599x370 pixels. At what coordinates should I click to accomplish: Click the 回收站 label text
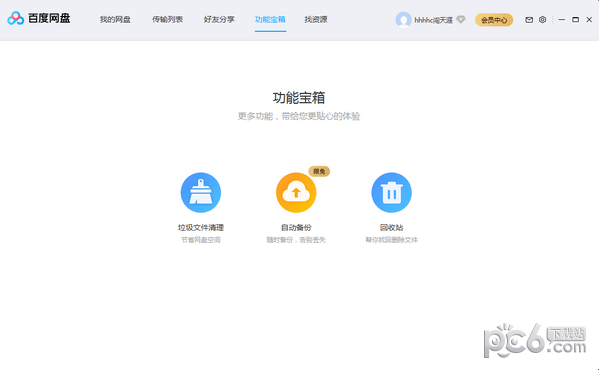click(x=391, y=228)
